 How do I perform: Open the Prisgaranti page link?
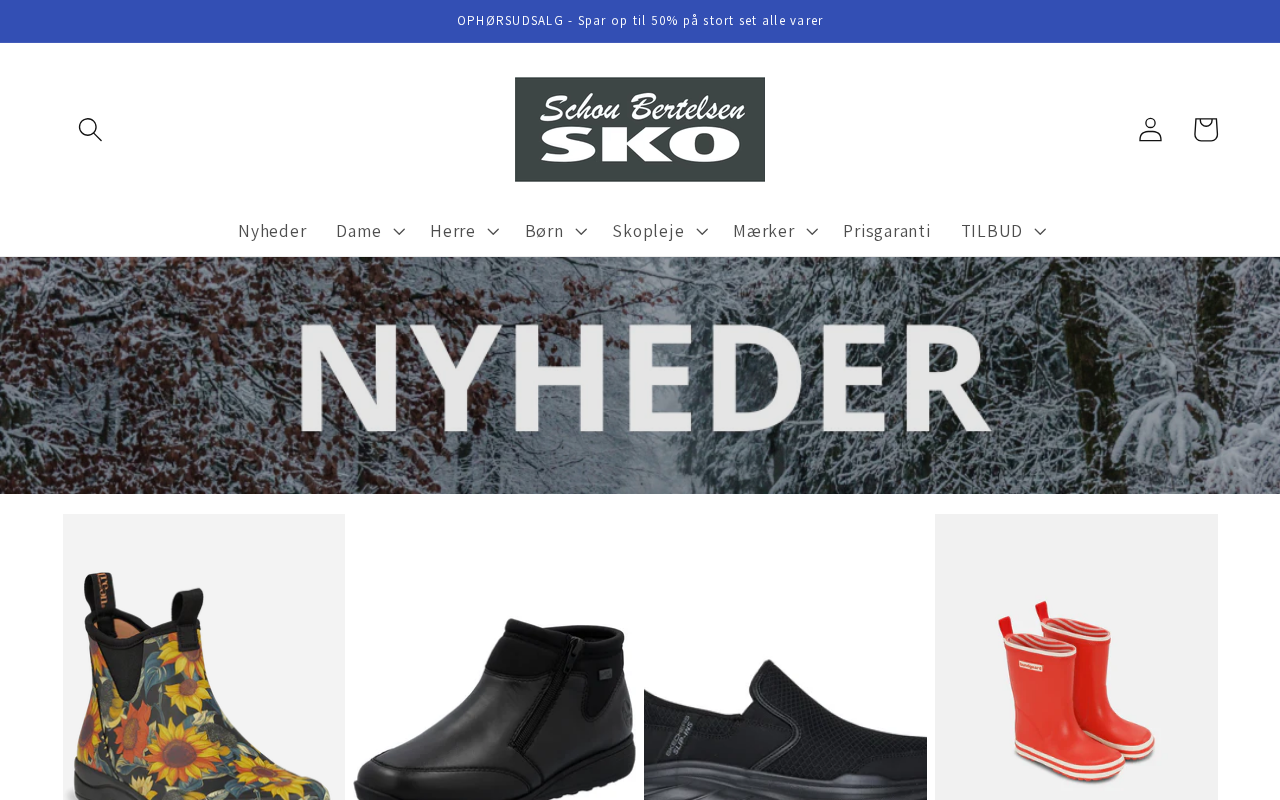click(x=887, y=231)
